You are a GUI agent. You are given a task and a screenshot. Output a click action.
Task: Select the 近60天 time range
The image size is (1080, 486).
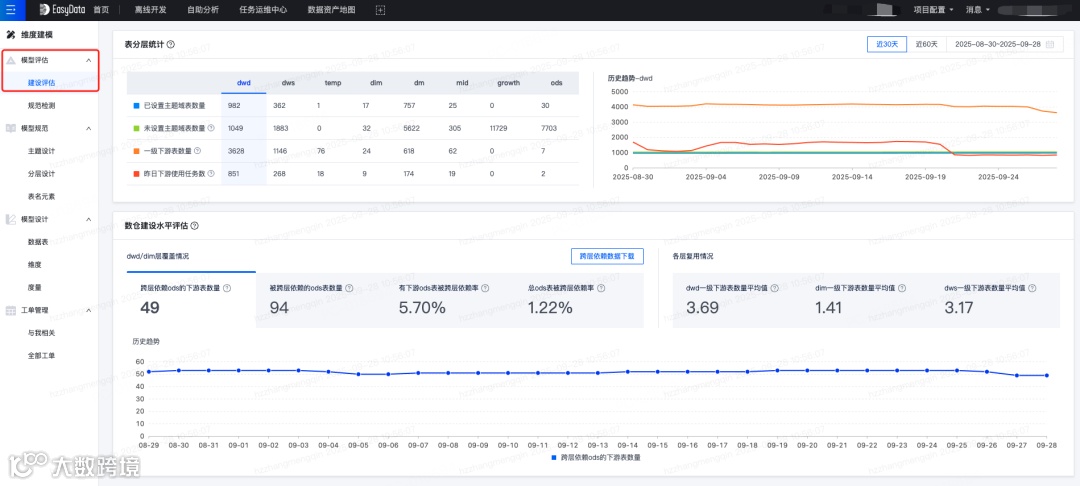click(x=926, y=44)
